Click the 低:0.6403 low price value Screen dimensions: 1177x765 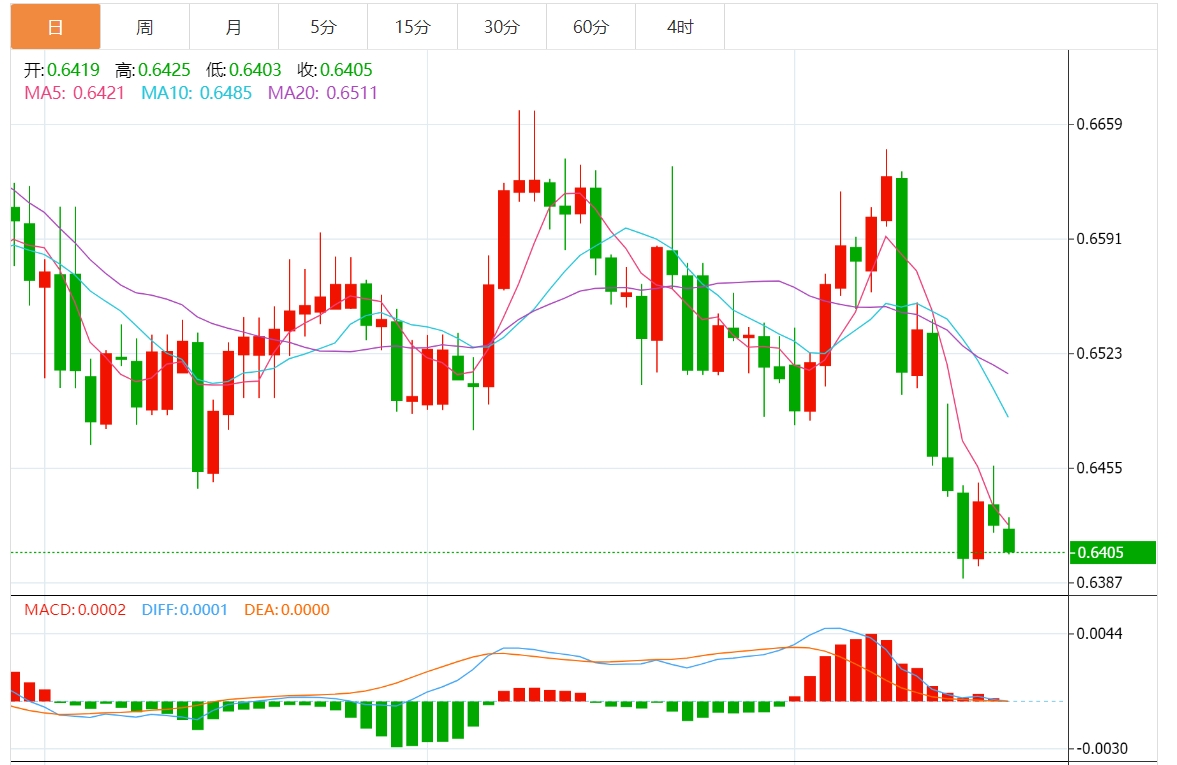(244, 70)
